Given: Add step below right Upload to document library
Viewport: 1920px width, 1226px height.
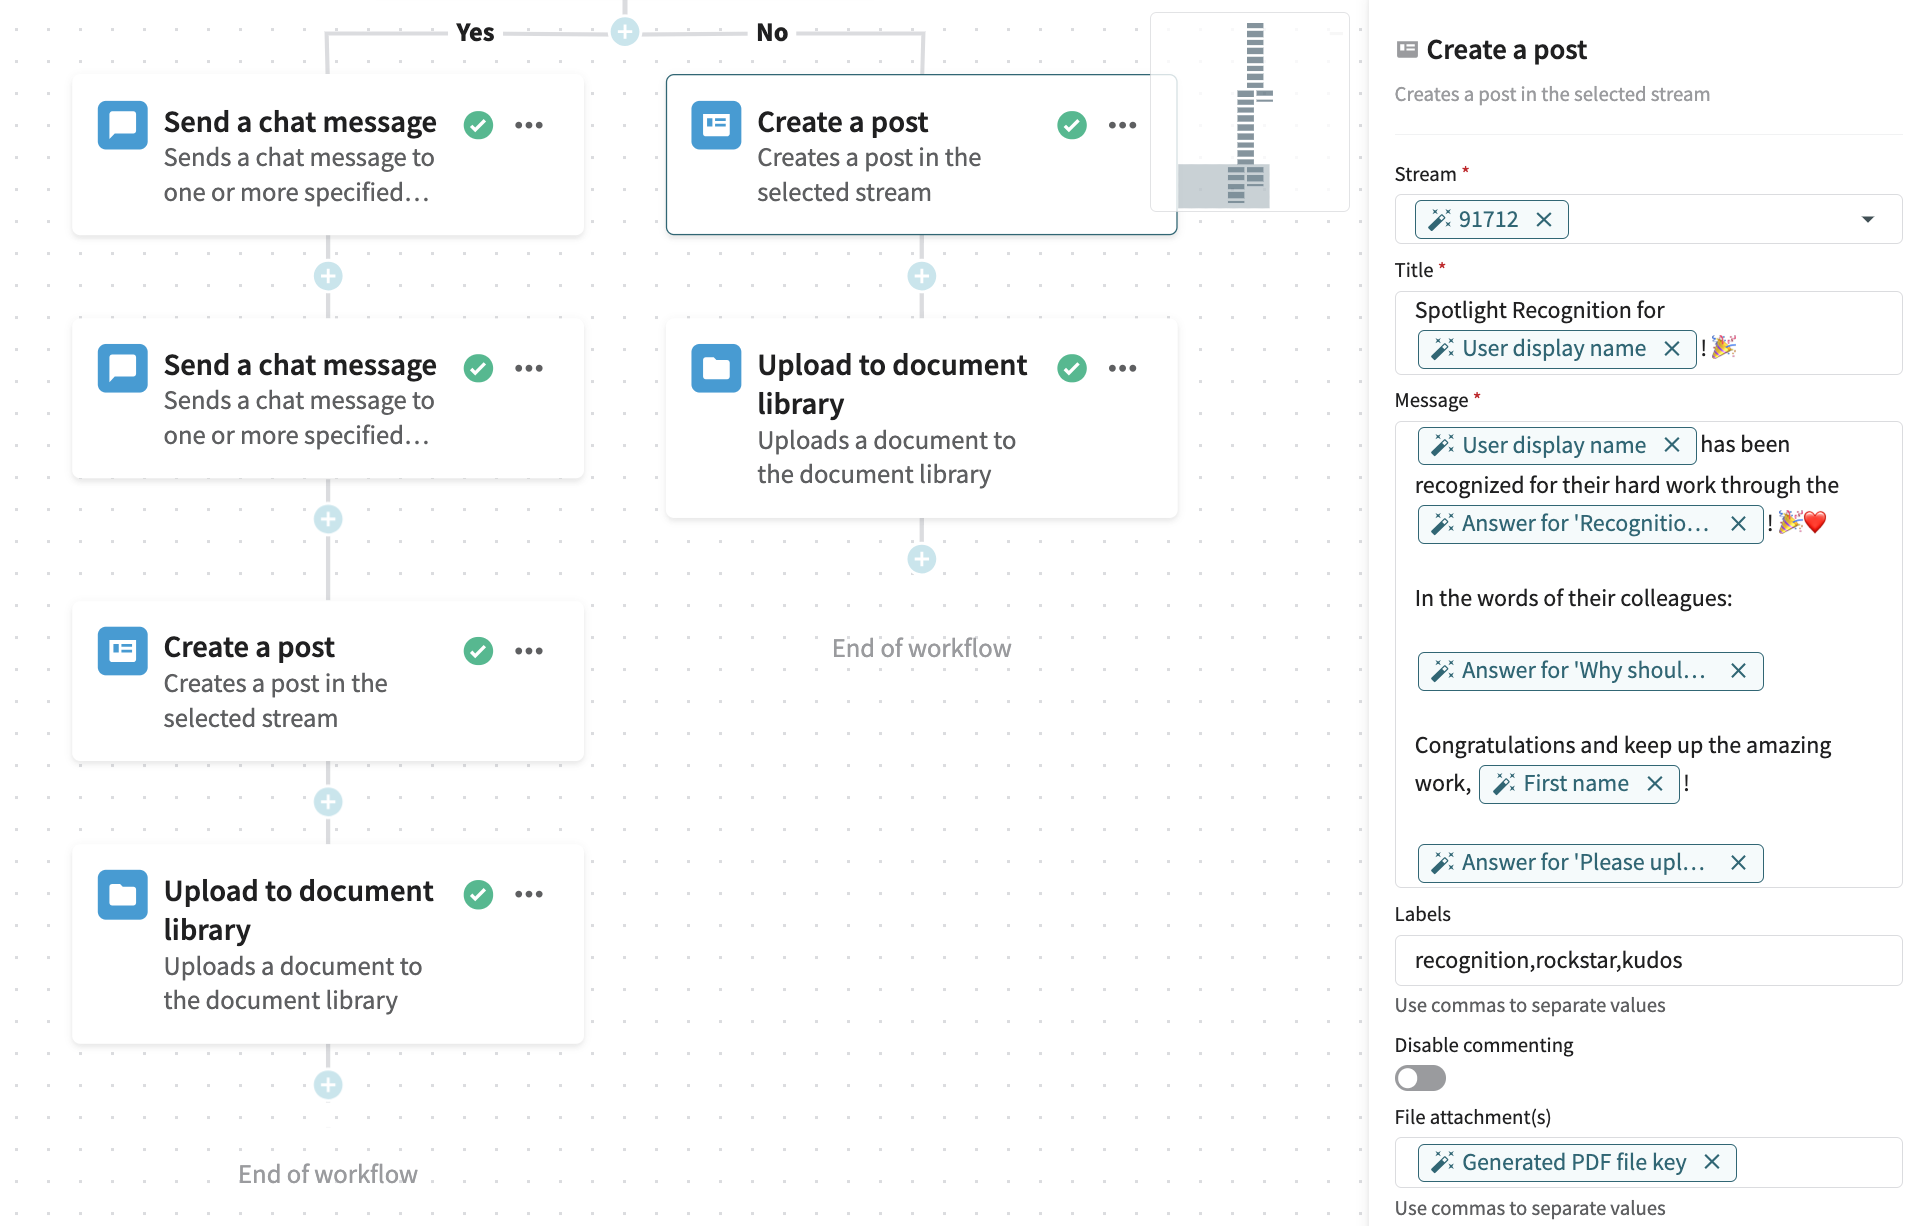Looking at the screenshot, I should [921, 559].
